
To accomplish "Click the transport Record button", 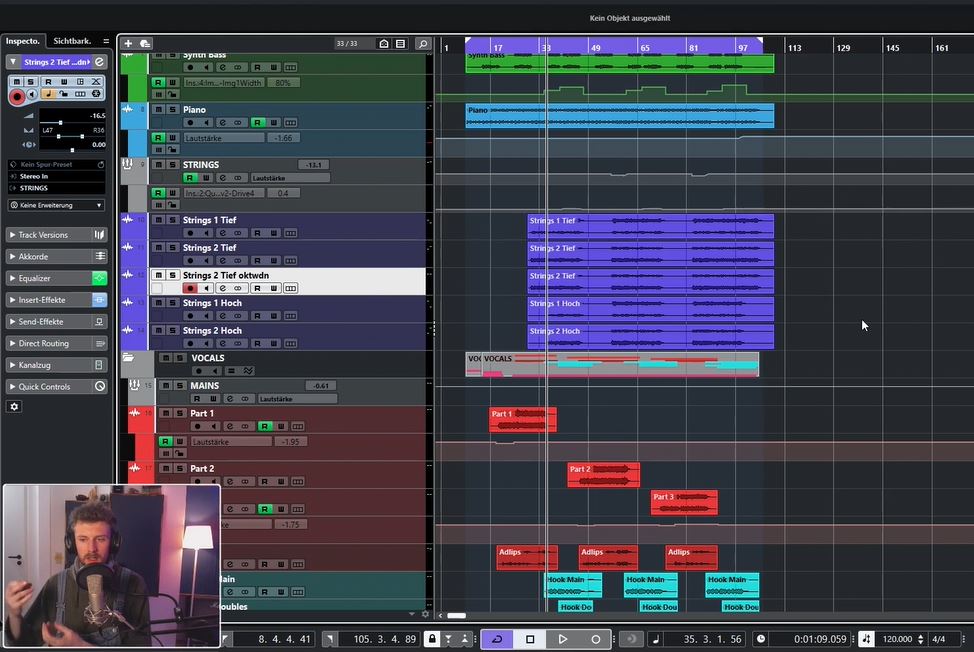I will 595,639.
